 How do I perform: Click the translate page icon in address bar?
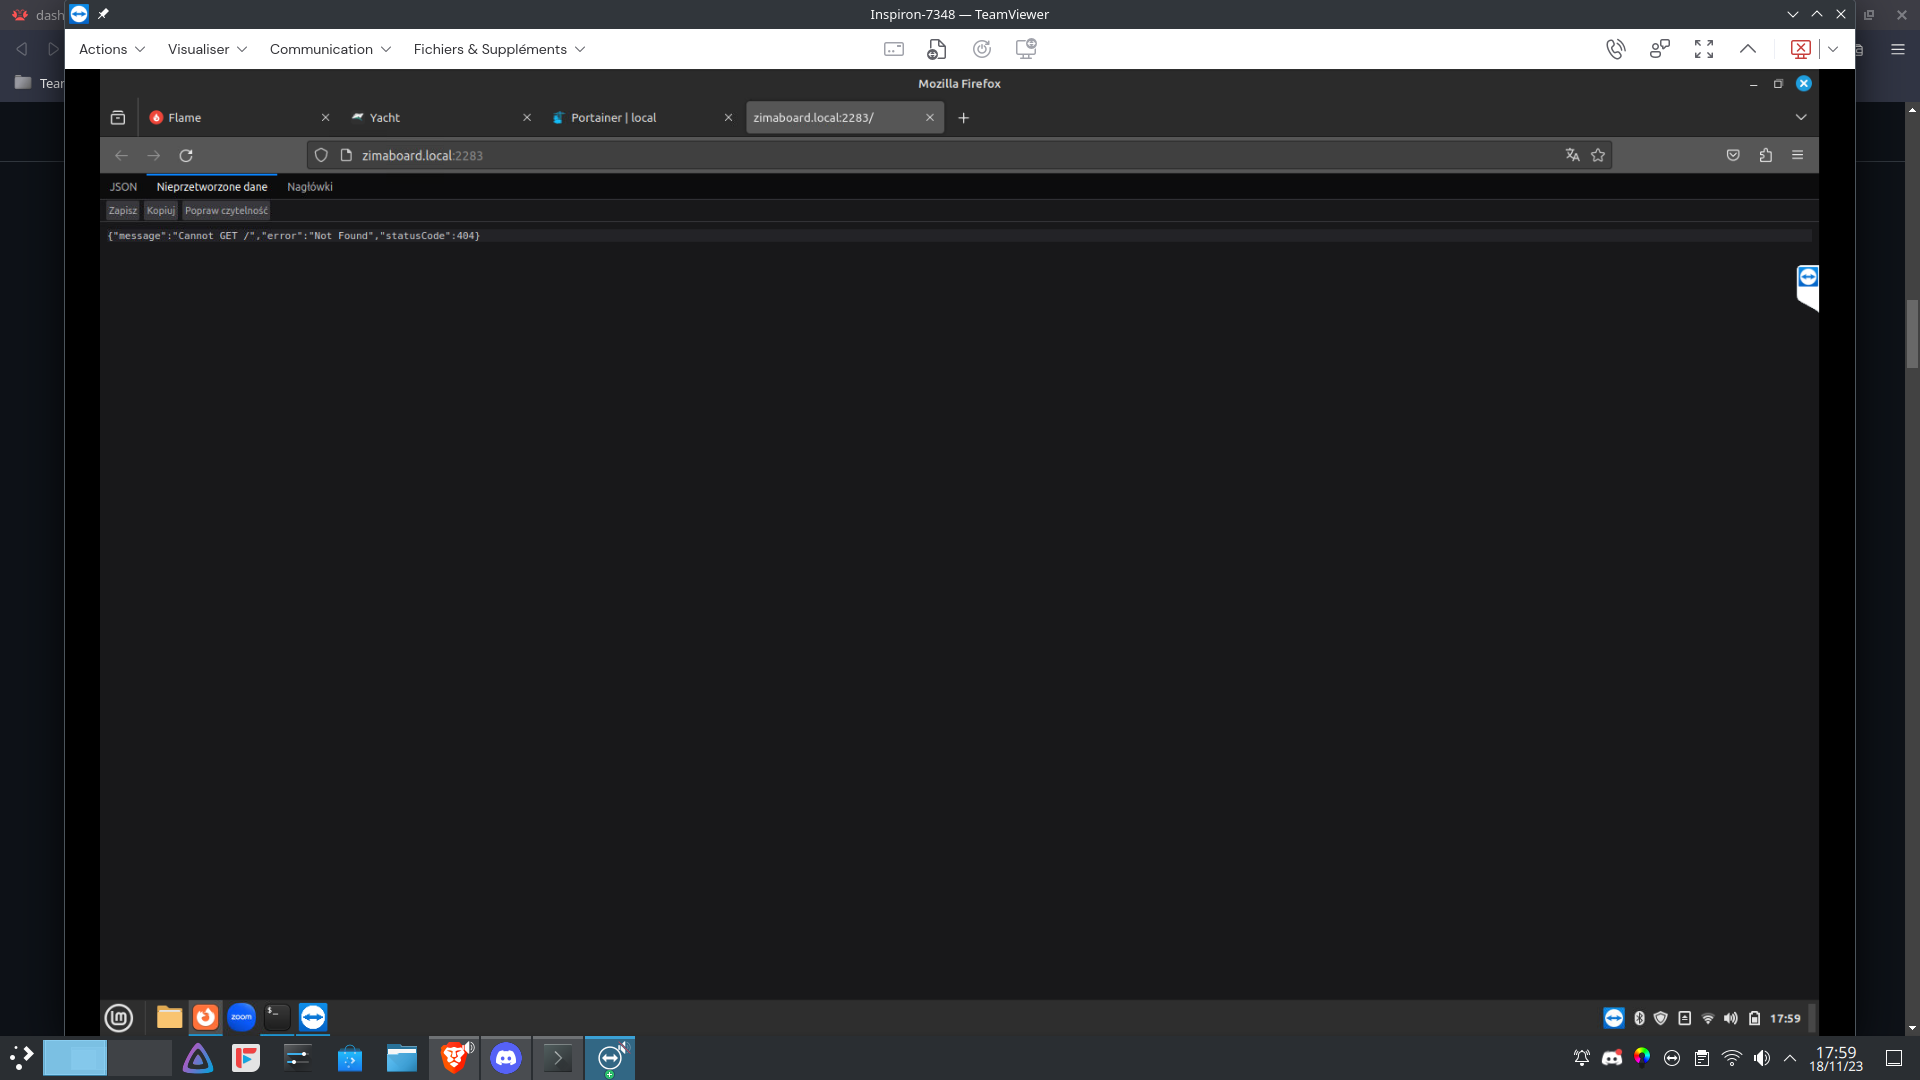click(x=1572, y=155)
